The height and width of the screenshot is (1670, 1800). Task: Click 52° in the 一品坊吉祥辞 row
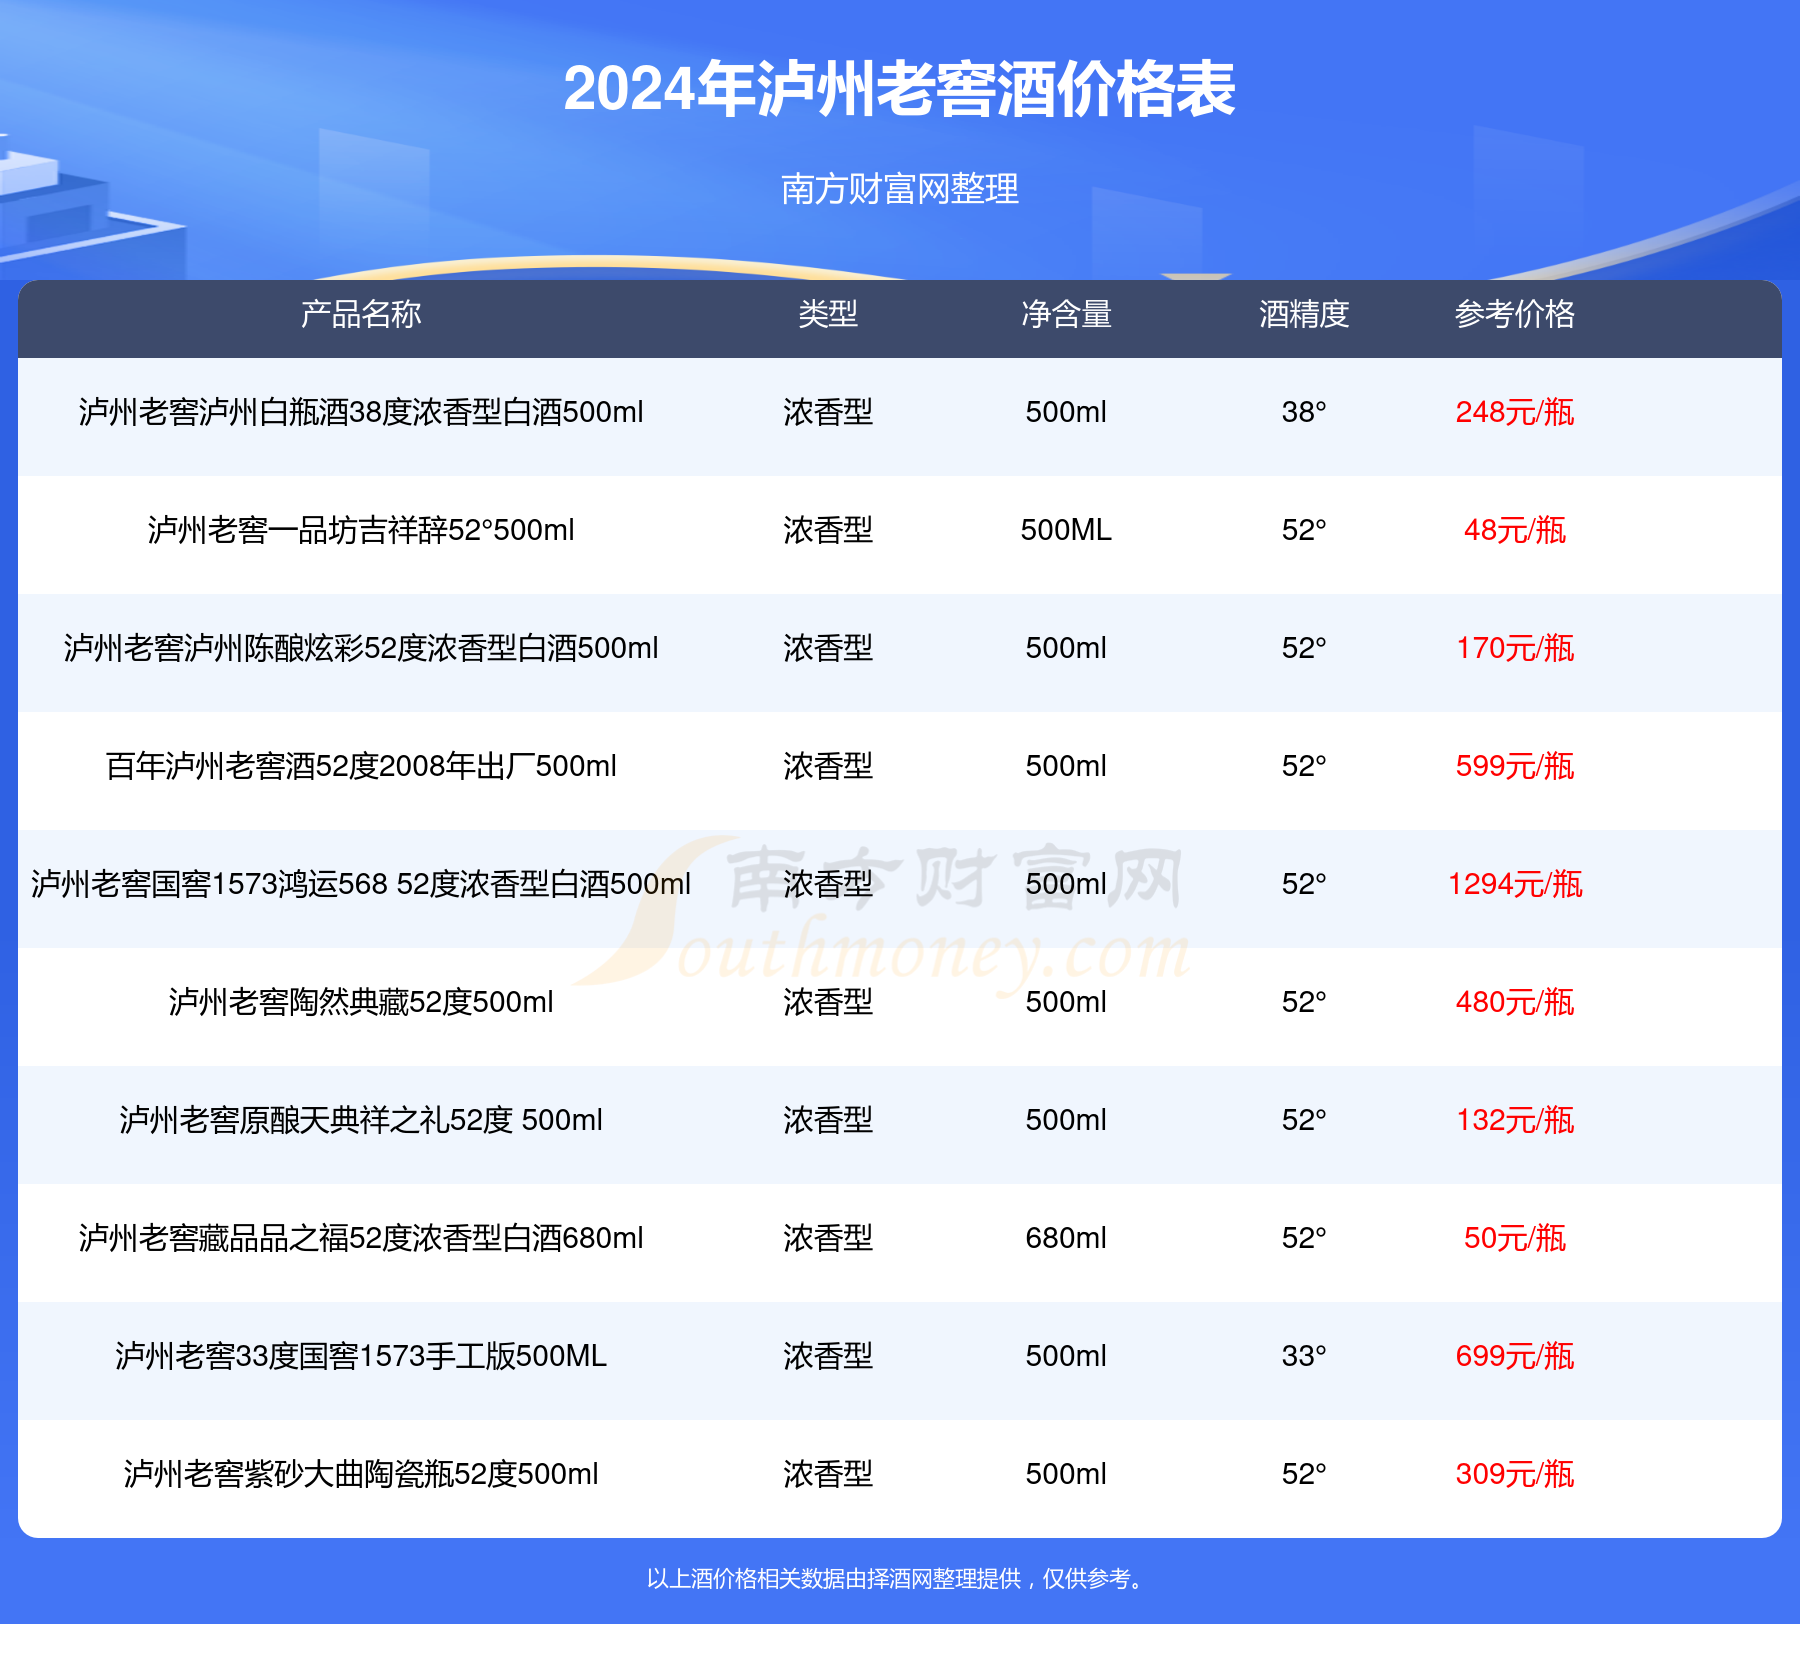click(1304, 530)
